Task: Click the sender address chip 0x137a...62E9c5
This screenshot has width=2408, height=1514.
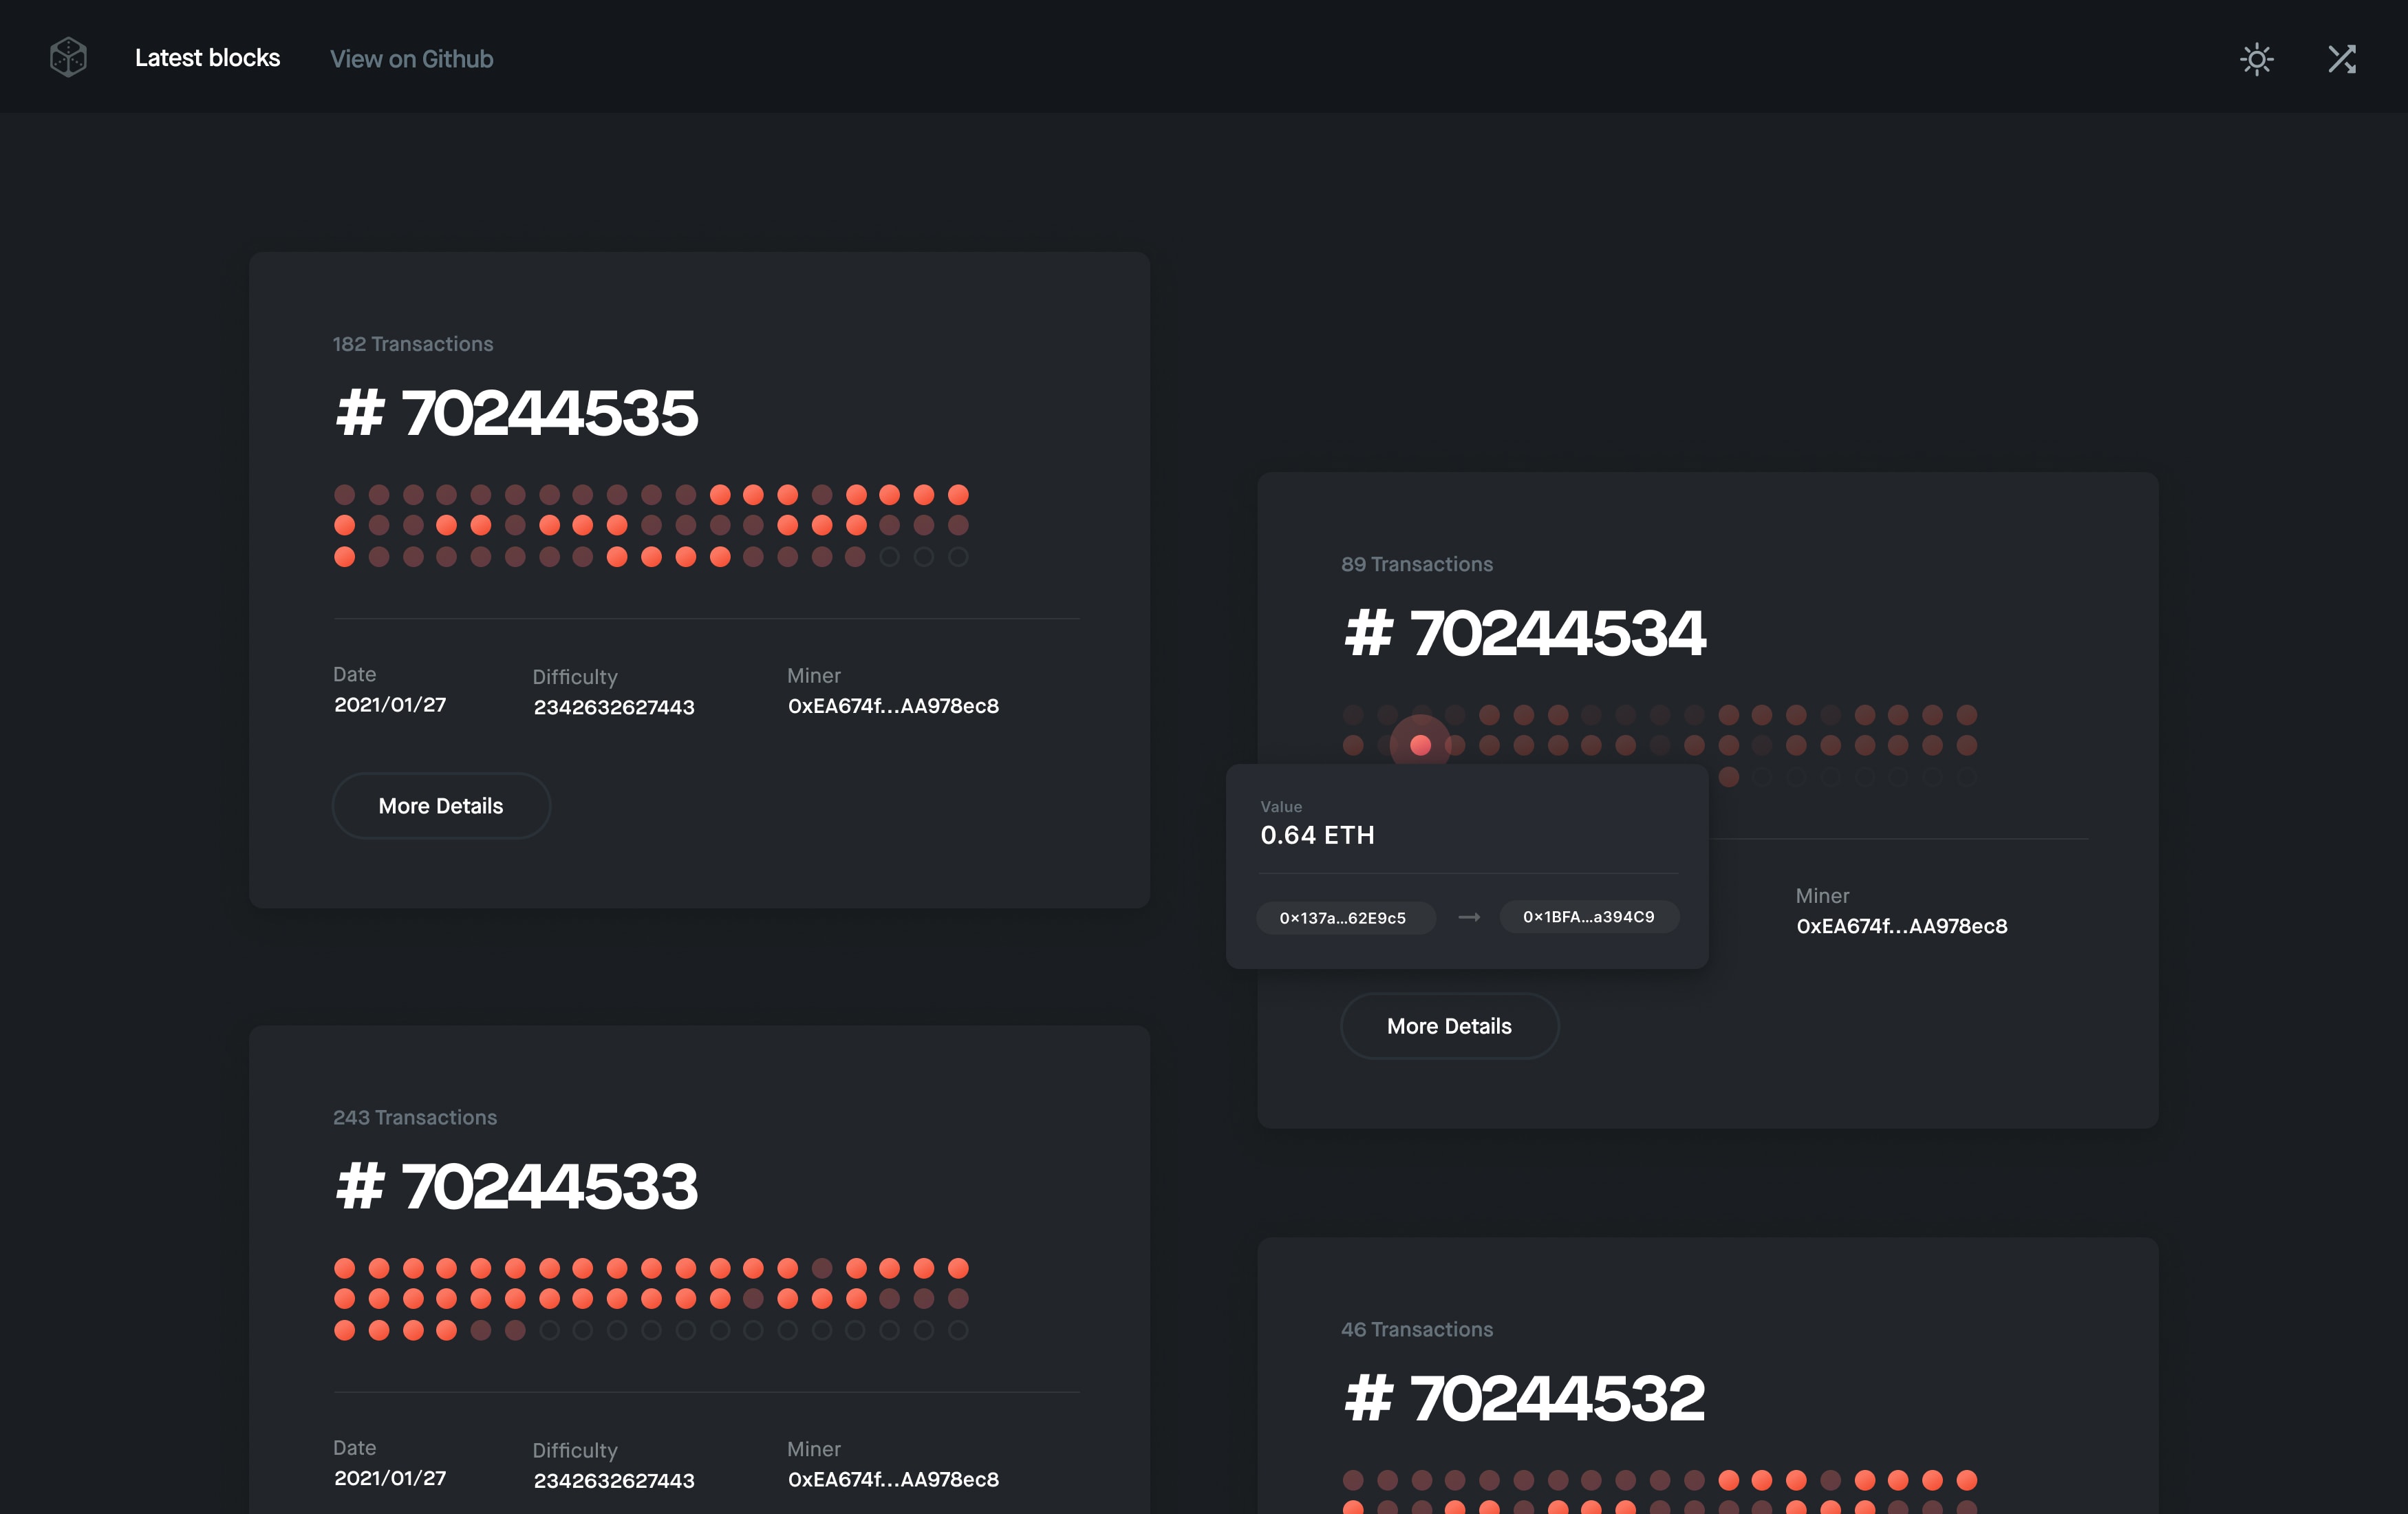Action: click(x=1345, y=917)
